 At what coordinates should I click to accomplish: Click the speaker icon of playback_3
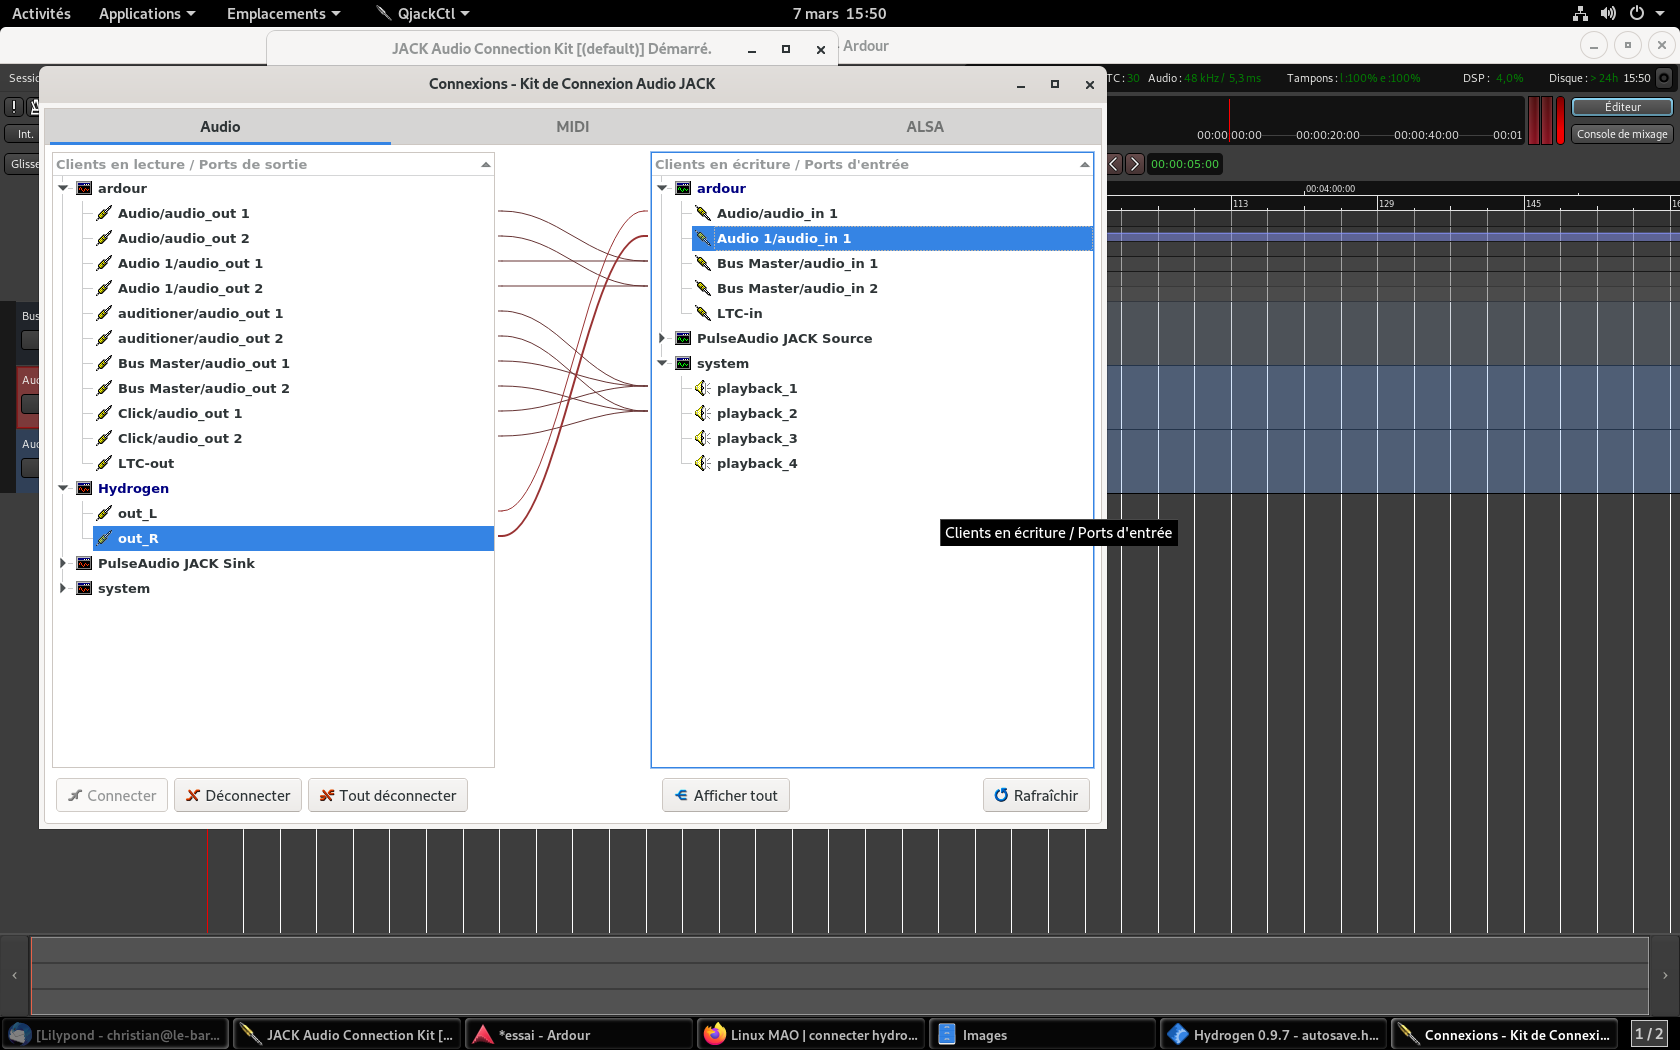(703, 438)
